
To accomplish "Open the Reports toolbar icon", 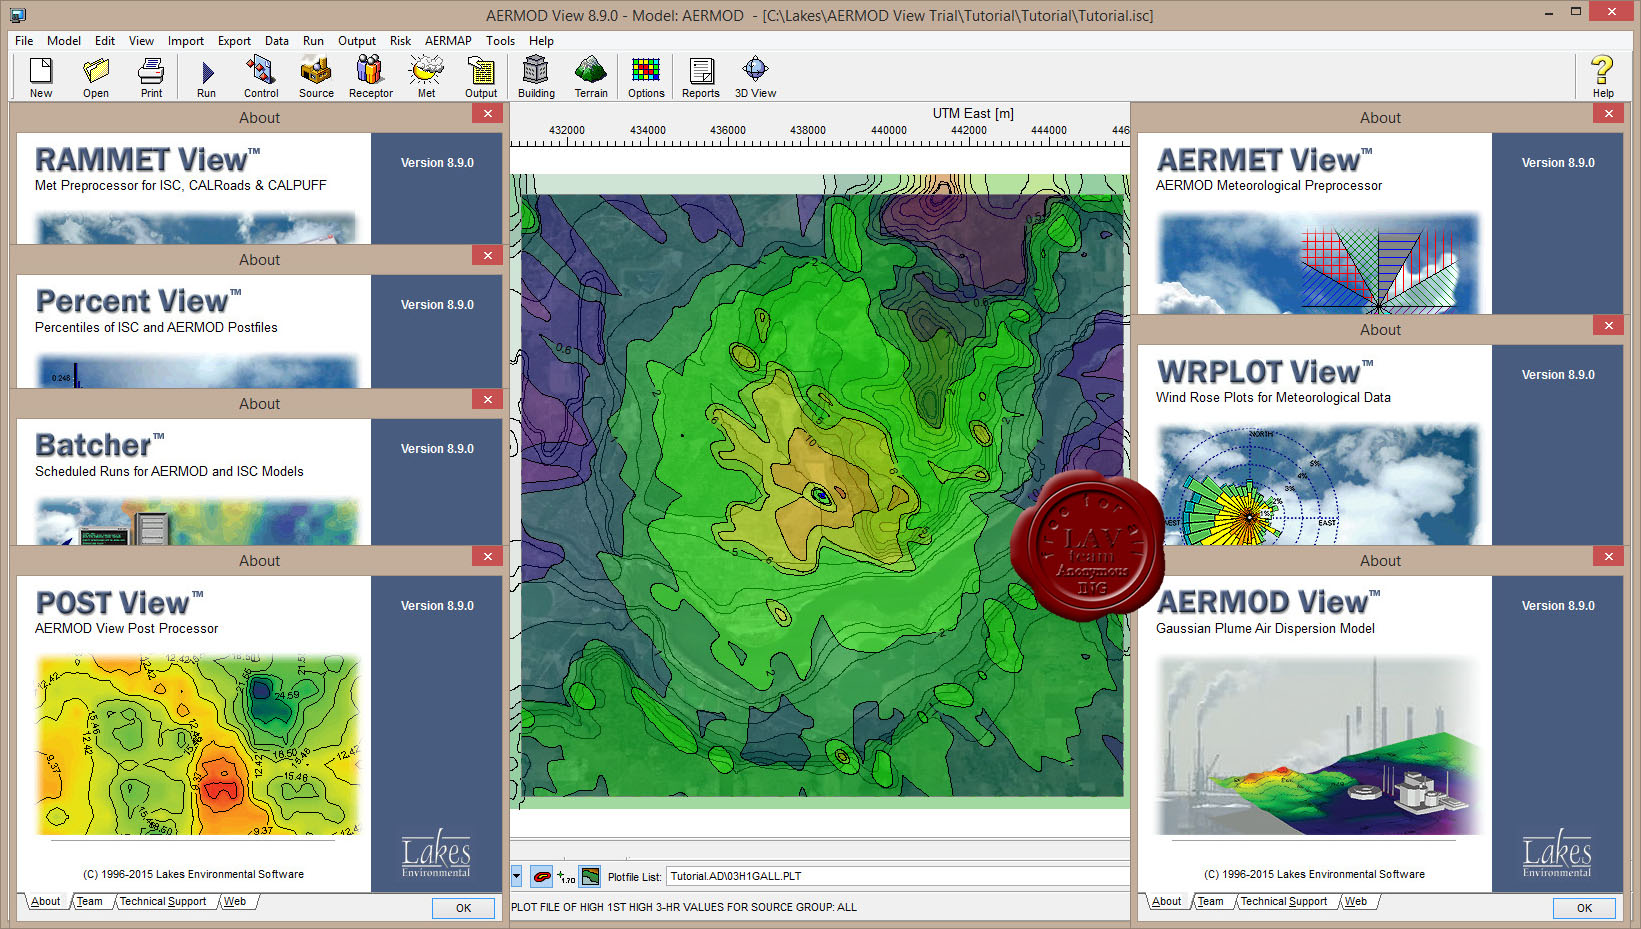I will (701, 77).
